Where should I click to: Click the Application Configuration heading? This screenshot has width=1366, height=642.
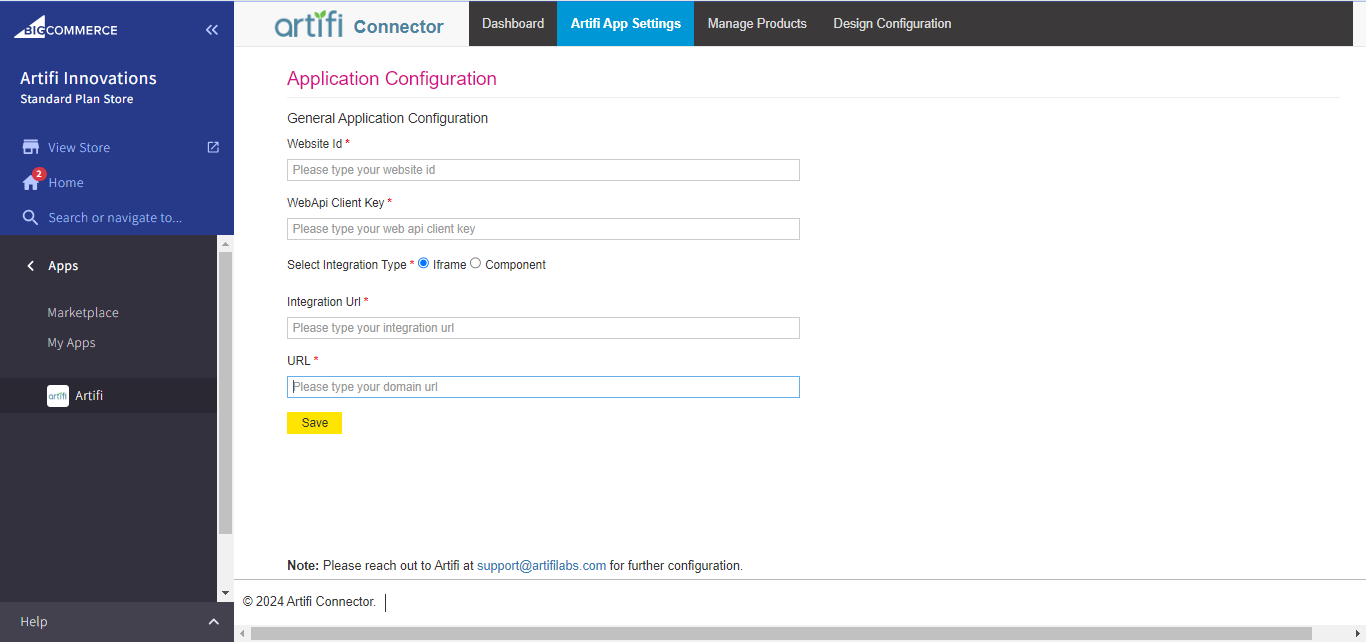[392, 79]
